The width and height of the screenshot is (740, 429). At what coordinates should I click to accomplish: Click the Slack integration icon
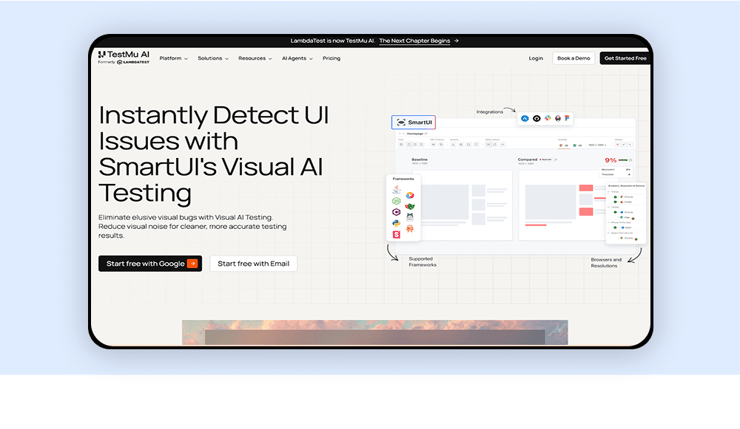pyautogui.click(x=547, y=118)
